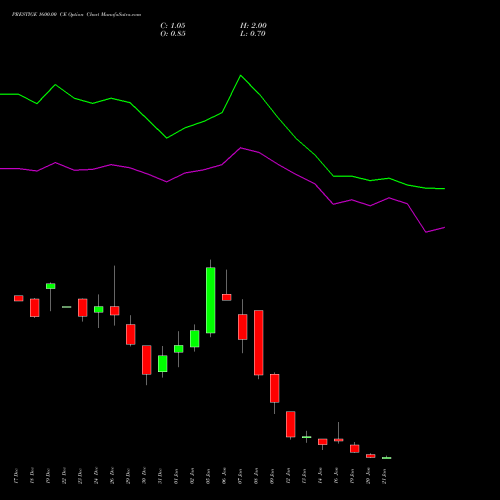
Task: Select the high value 'H: 2.00'
Action: [x=253, y=25]
